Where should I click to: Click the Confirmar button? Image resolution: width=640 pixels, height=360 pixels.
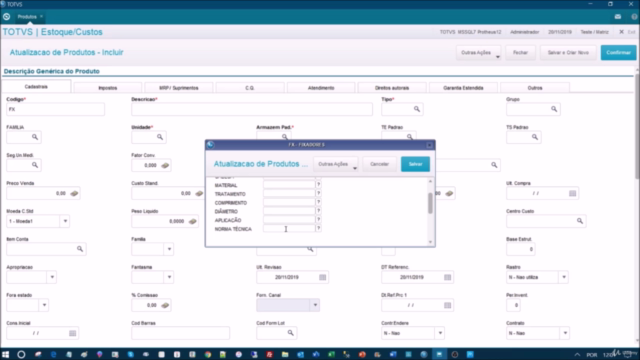pos(618,53)
